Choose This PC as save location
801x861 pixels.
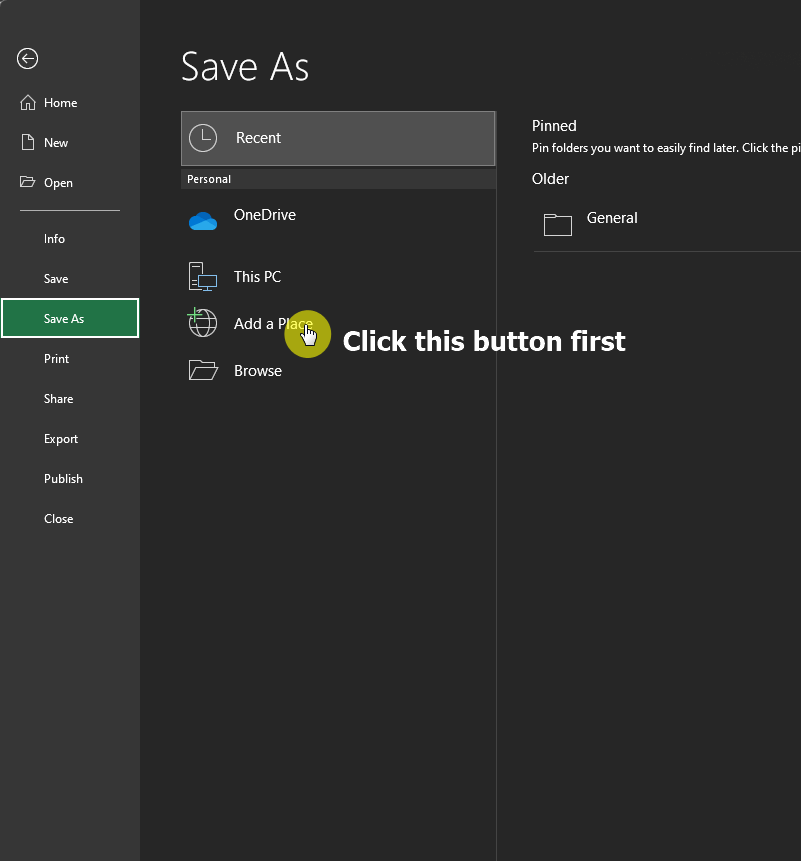pyautogui.click(x=338, y=276)
